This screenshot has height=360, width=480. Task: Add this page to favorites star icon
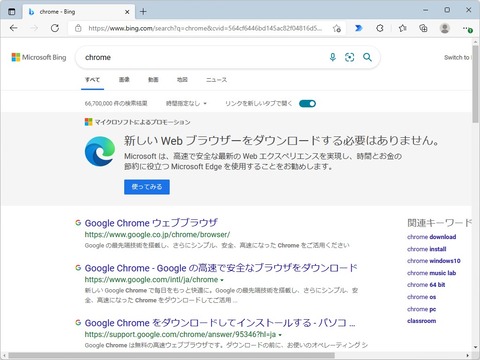[337, 28]
